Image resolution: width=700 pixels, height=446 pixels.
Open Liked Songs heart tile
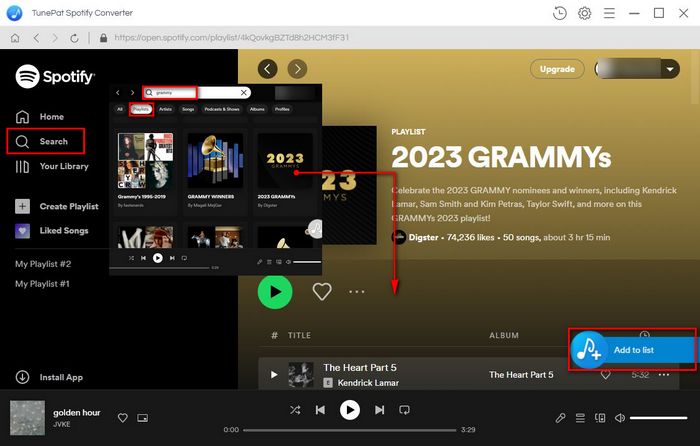(22, 231)
